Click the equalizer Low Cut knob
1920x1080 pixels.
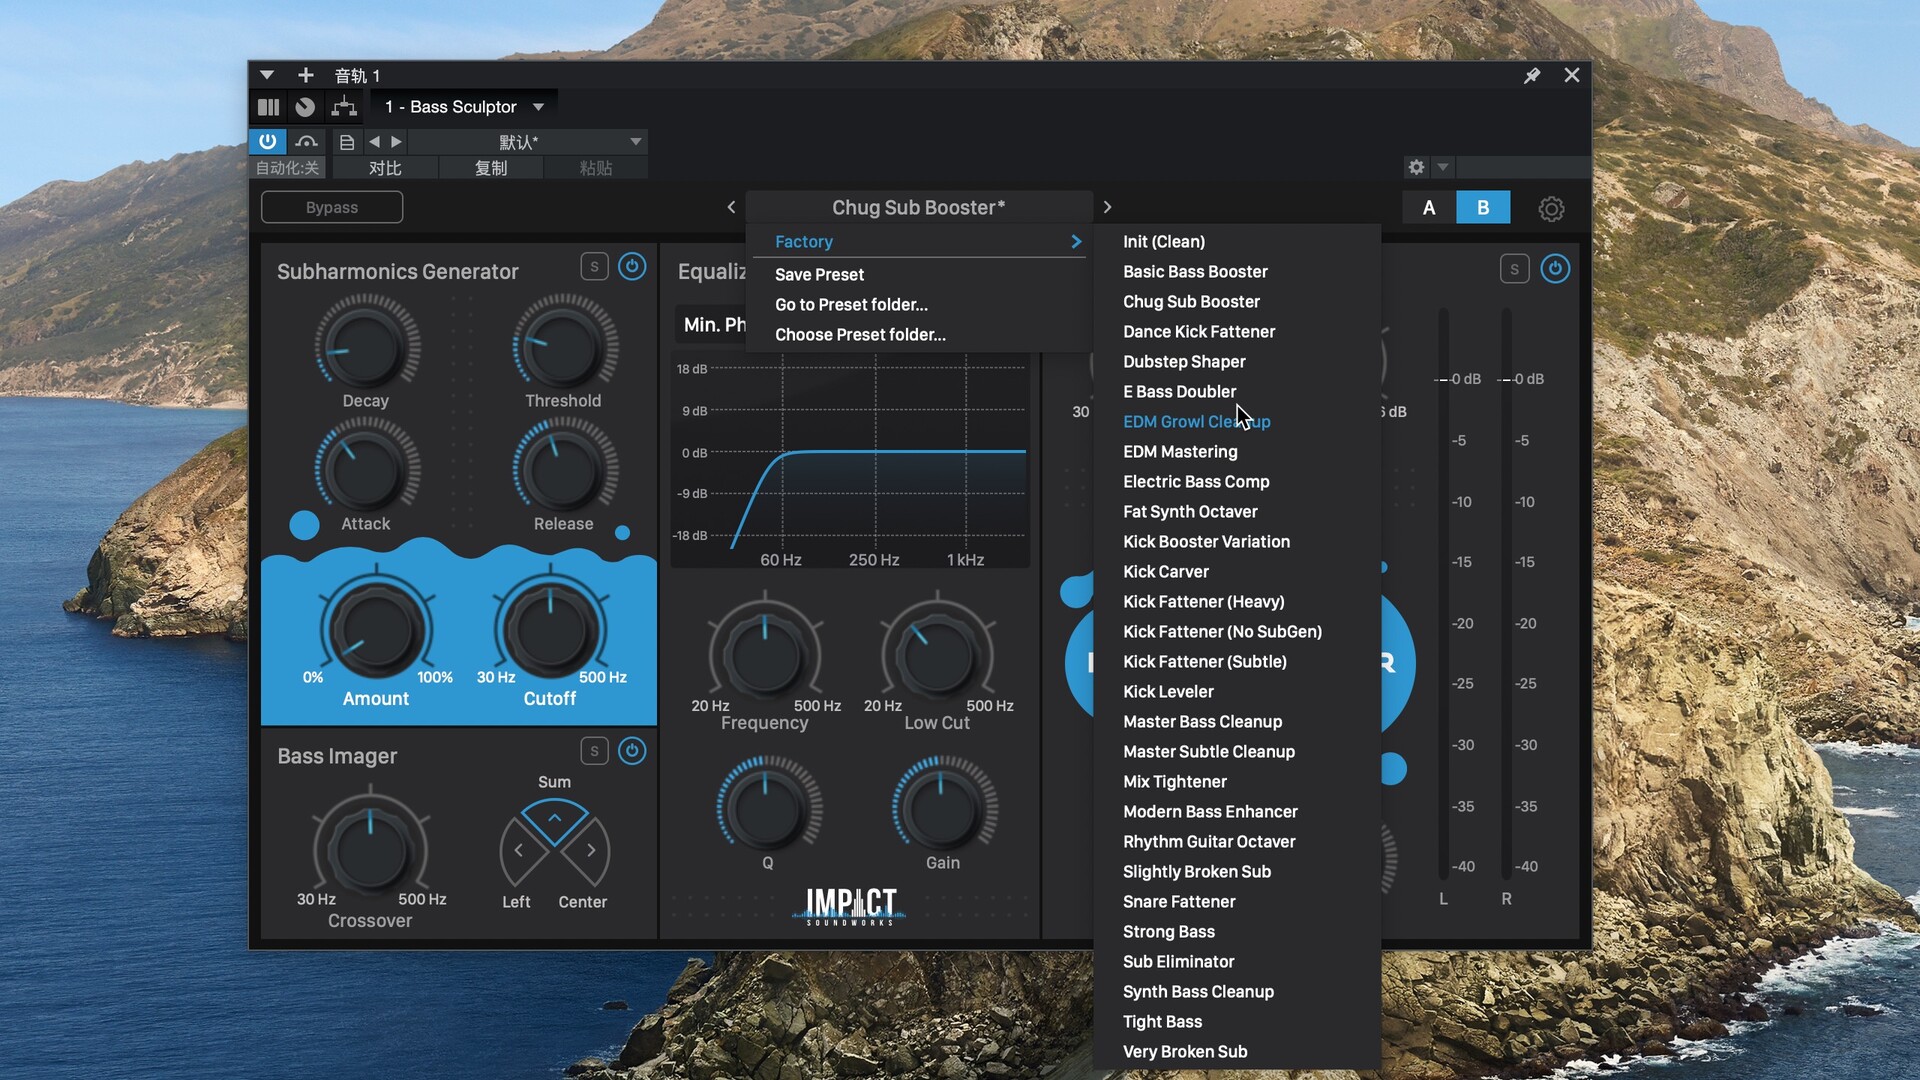click(x=937, y=654)
